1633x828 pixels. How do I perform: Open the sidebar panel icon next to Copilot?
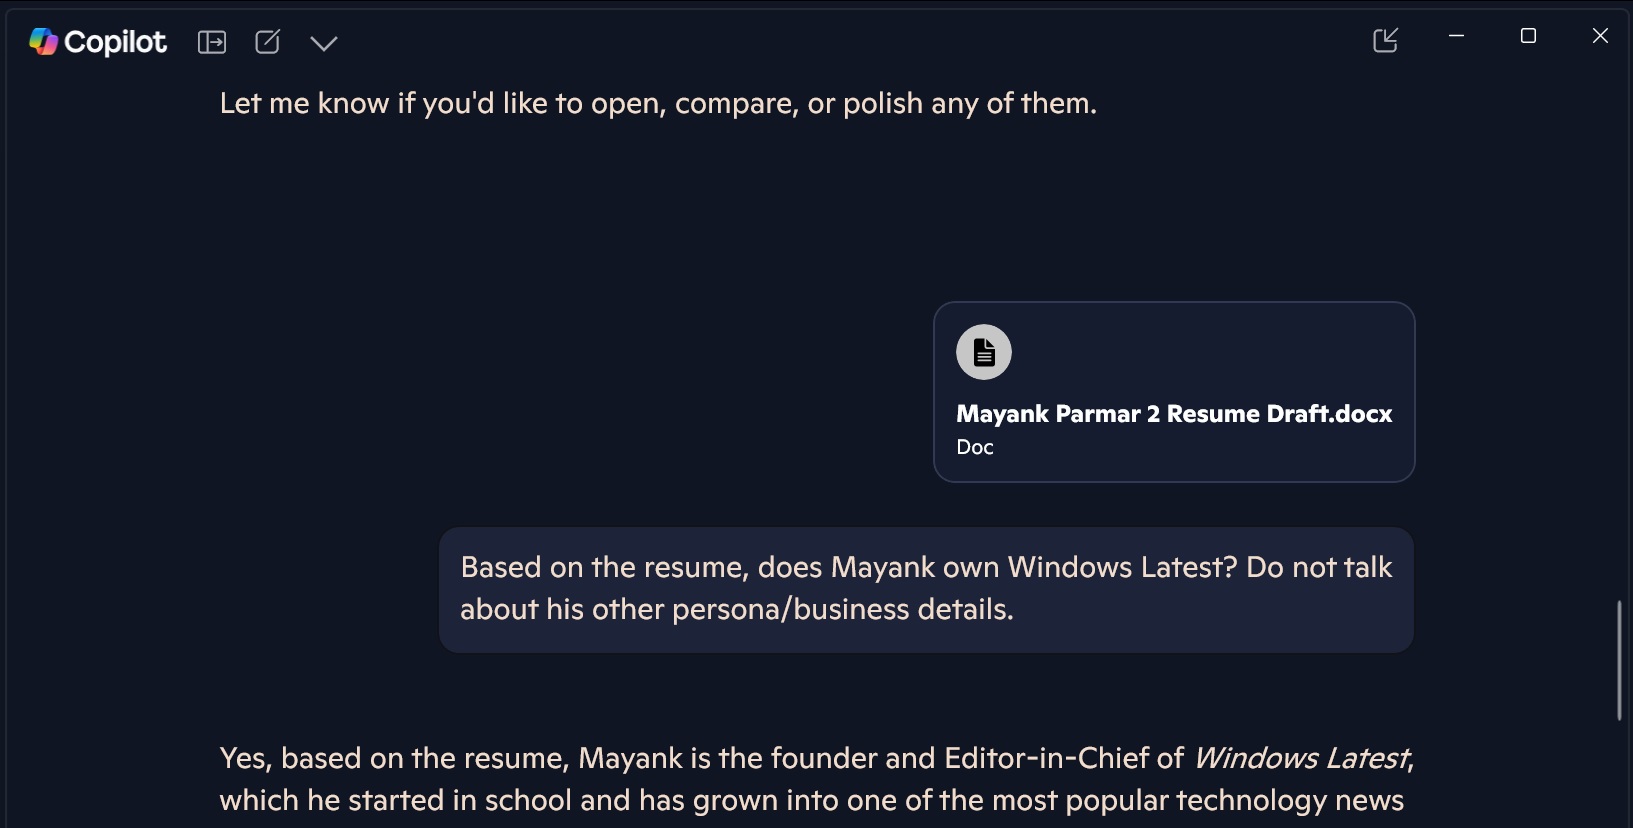pos(213,42)
